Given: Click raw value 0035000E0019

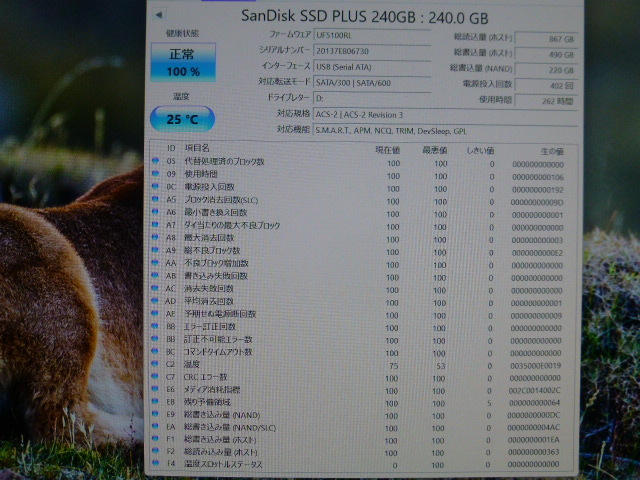Looking at the screenshot, I should point(536,366).
